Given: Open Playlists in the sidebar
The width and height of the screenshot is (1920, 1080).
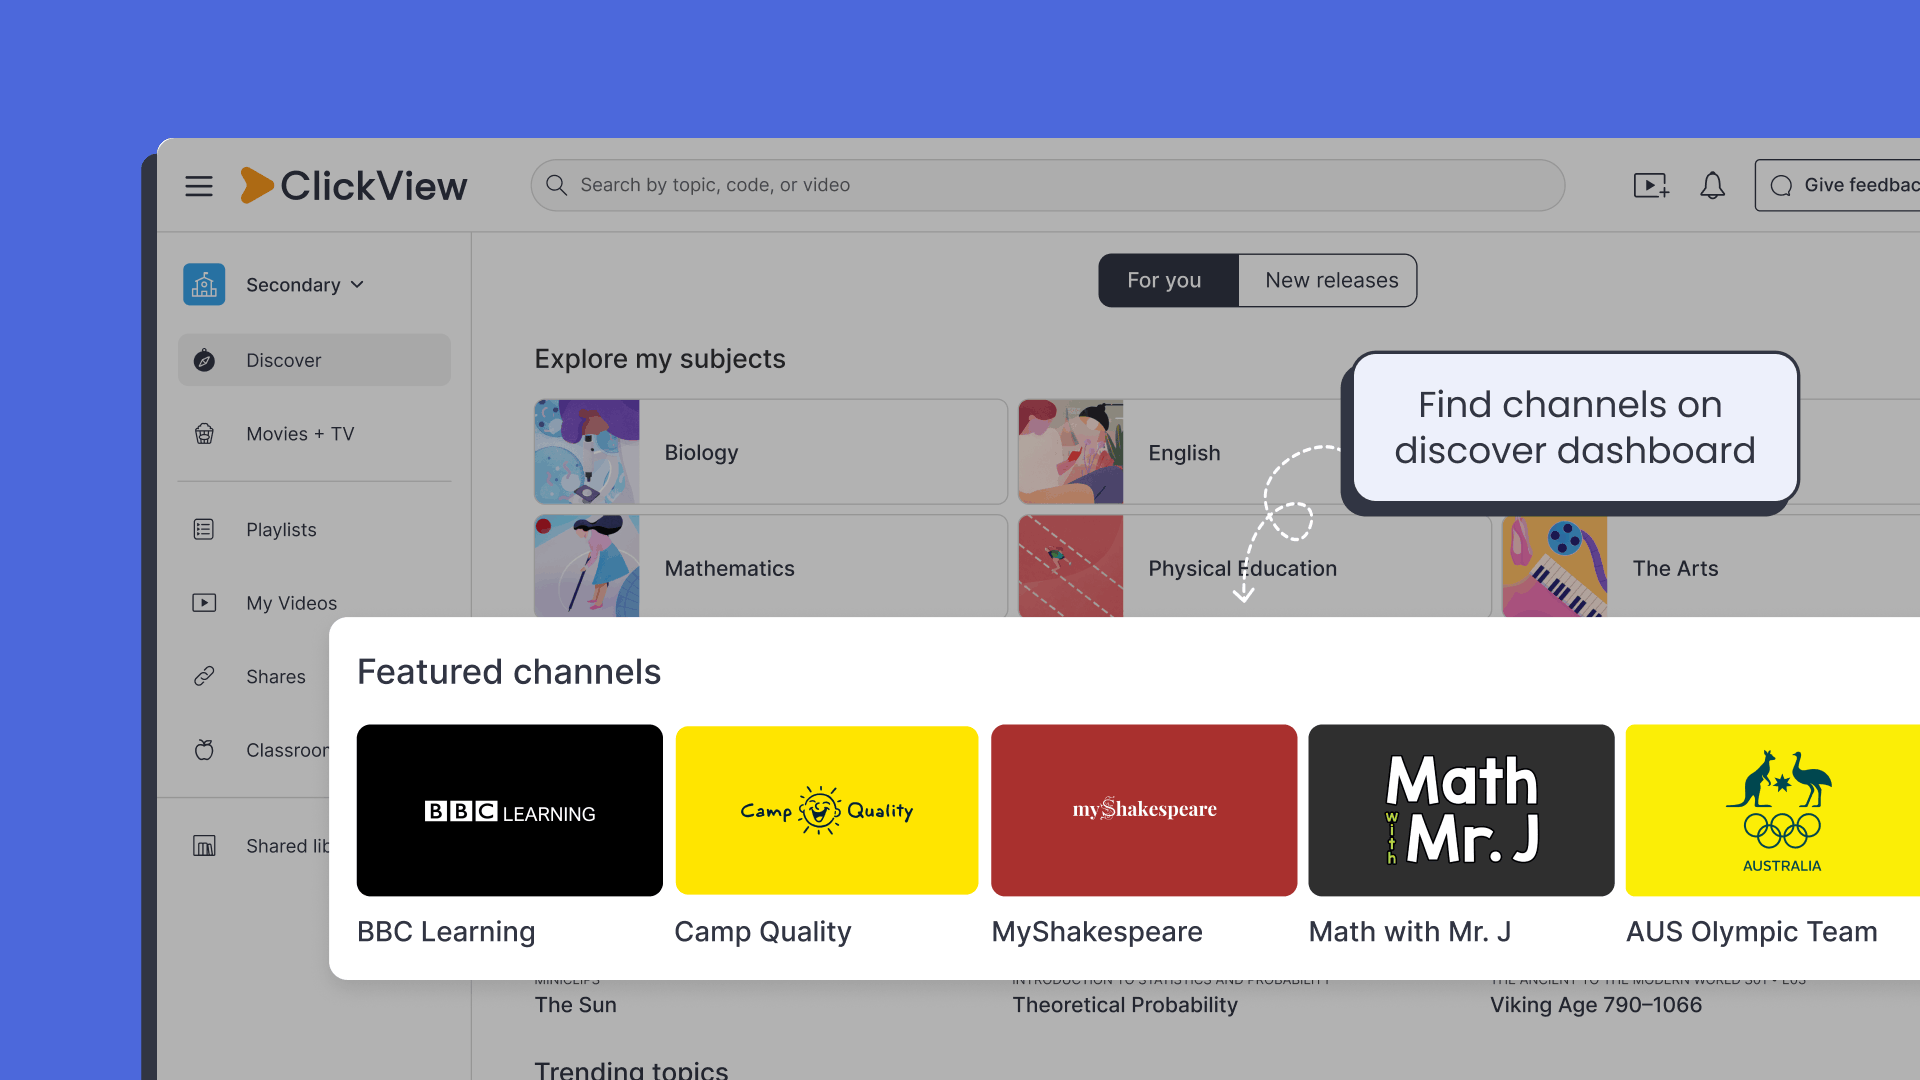Looking at the screenshot, I should [x=314, y=530].
